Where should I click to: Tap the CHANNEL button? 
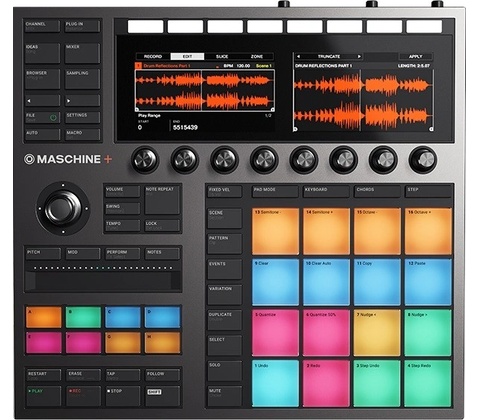point(43,26)
